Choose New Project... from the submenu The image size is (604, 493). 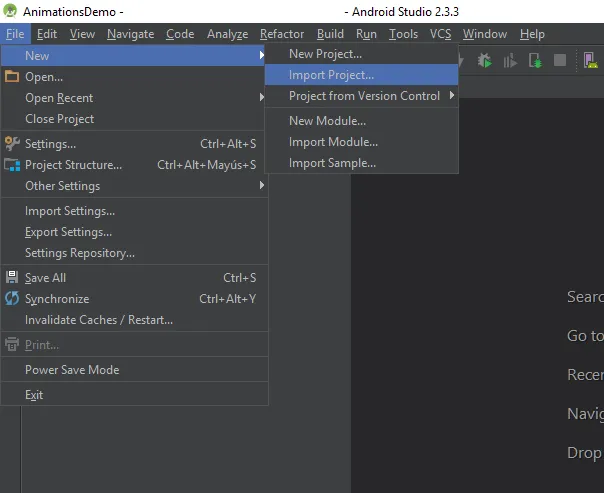pyautogui.click(x=362, y=54)
